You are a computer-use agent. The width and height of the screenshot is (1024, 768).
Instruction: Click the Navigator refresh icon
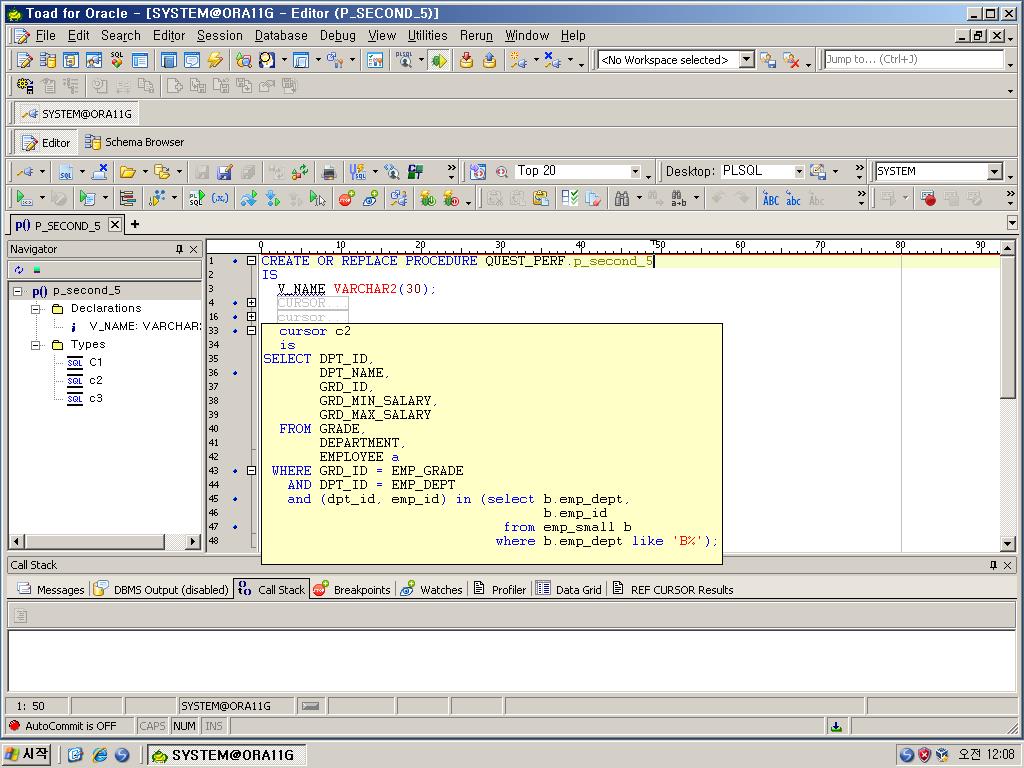point(19,270)
